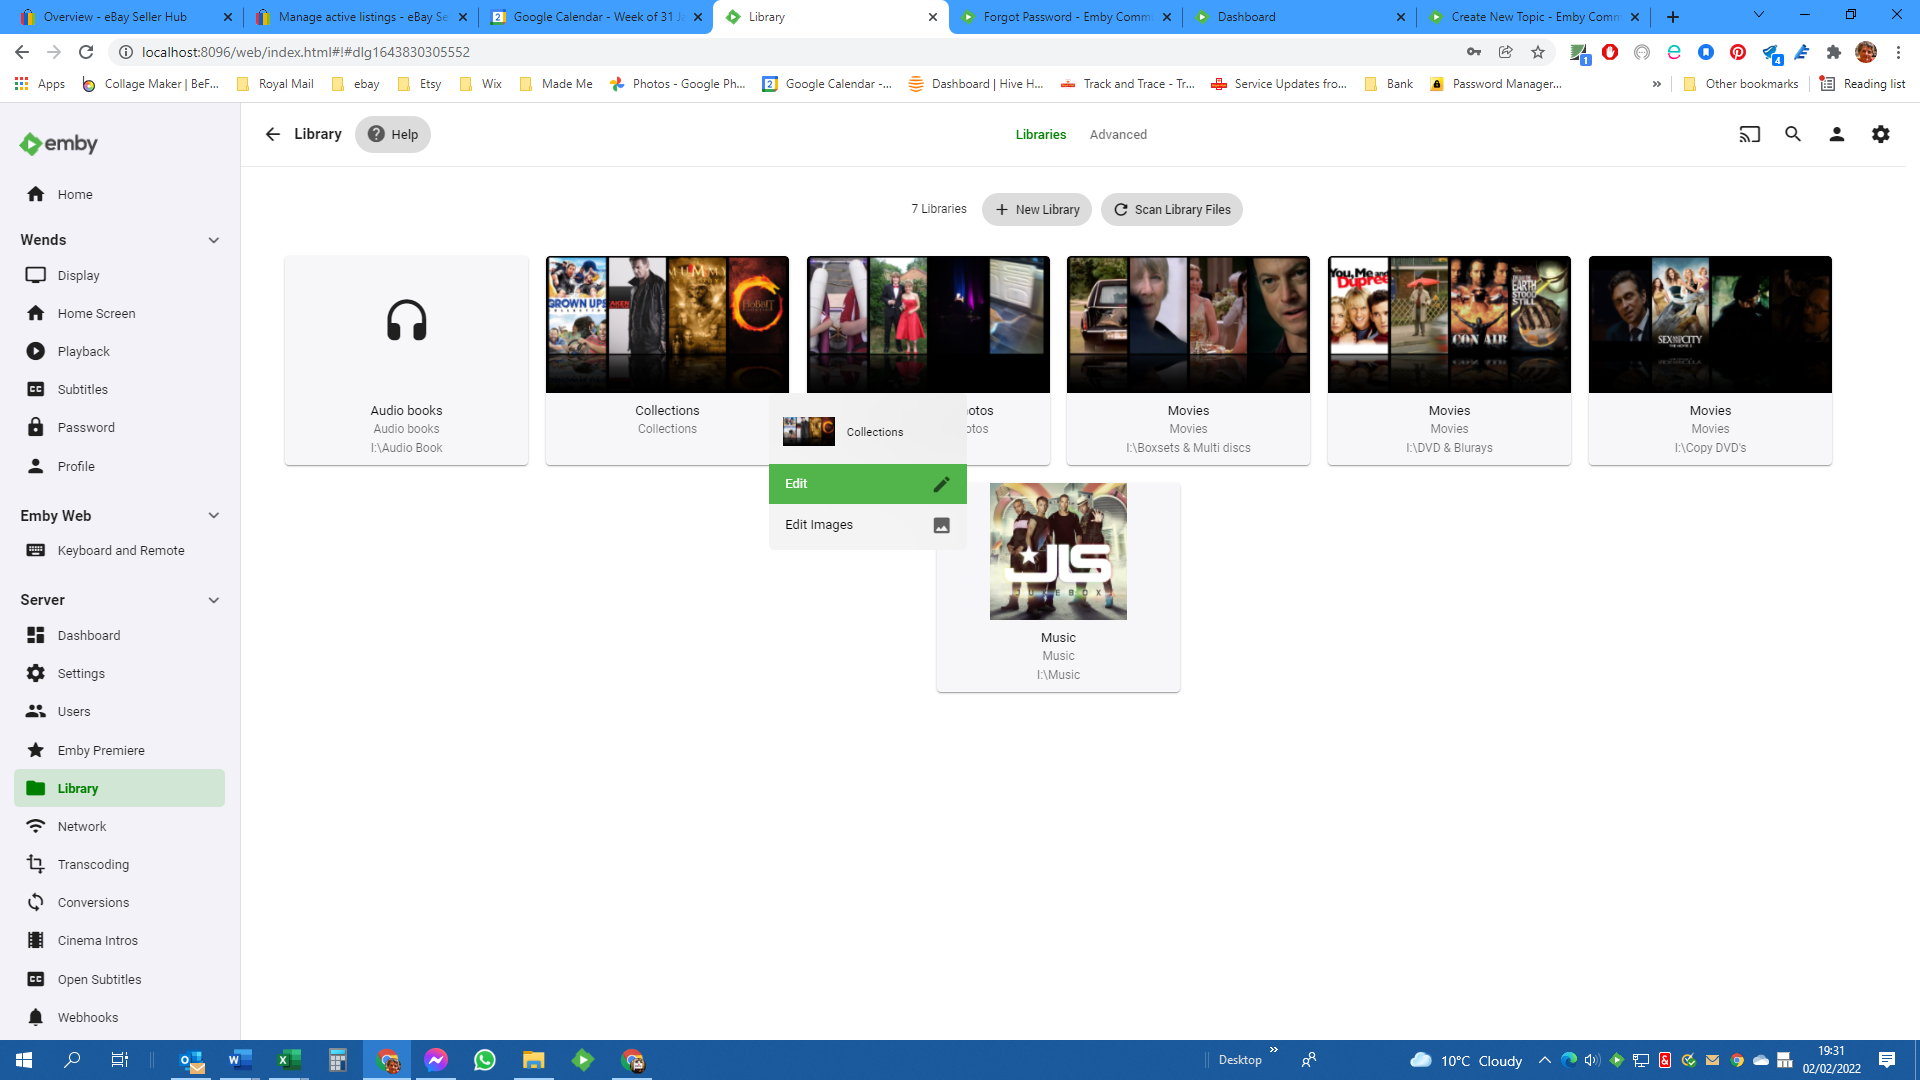The width and height of the screenshot is (1920, 1080).
Task: Open the settings gear in top right
Action: 1881,133
